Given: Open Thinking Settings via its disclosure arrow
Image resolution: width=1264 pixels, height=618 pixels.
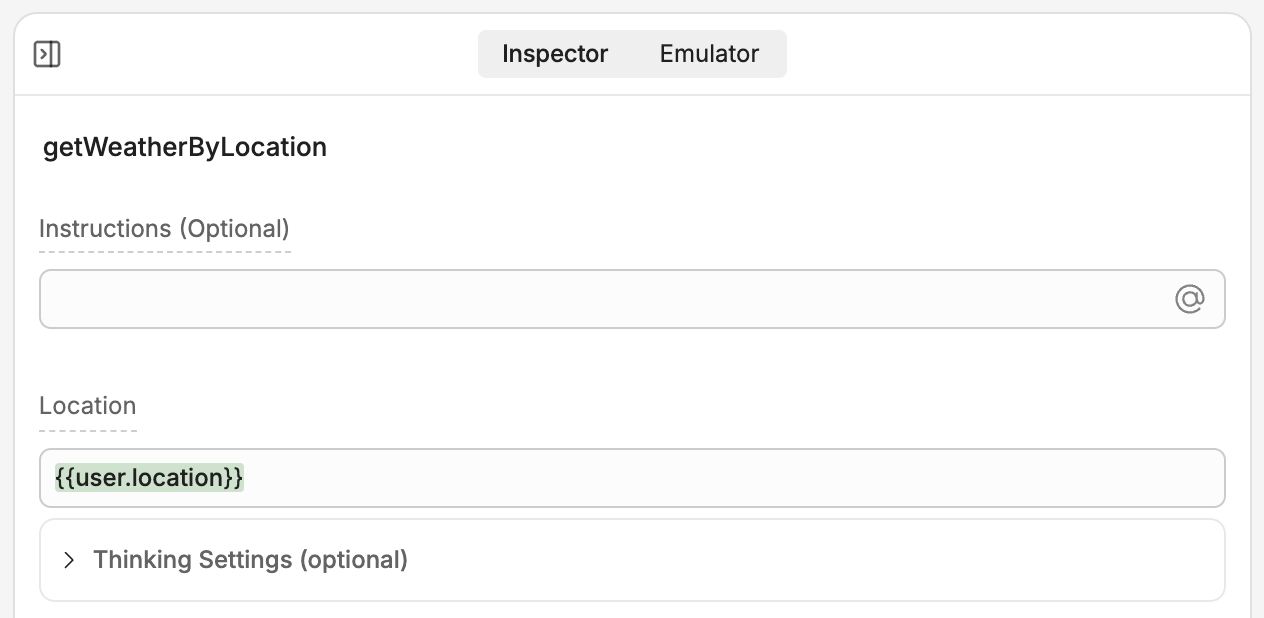Looking at the screenshot, I should tap(69, 560).
